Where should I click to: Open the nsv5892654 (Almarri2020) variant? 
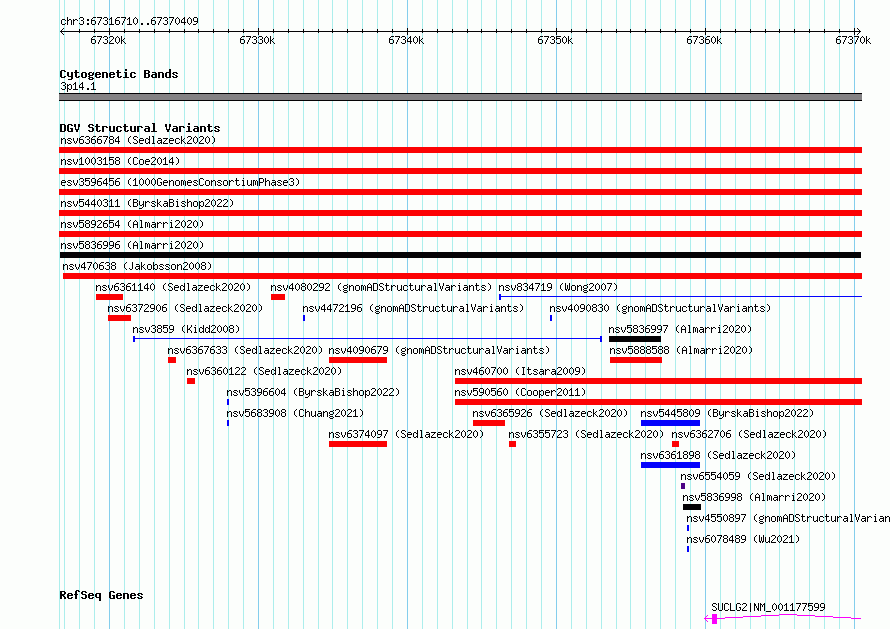[132, 224]
